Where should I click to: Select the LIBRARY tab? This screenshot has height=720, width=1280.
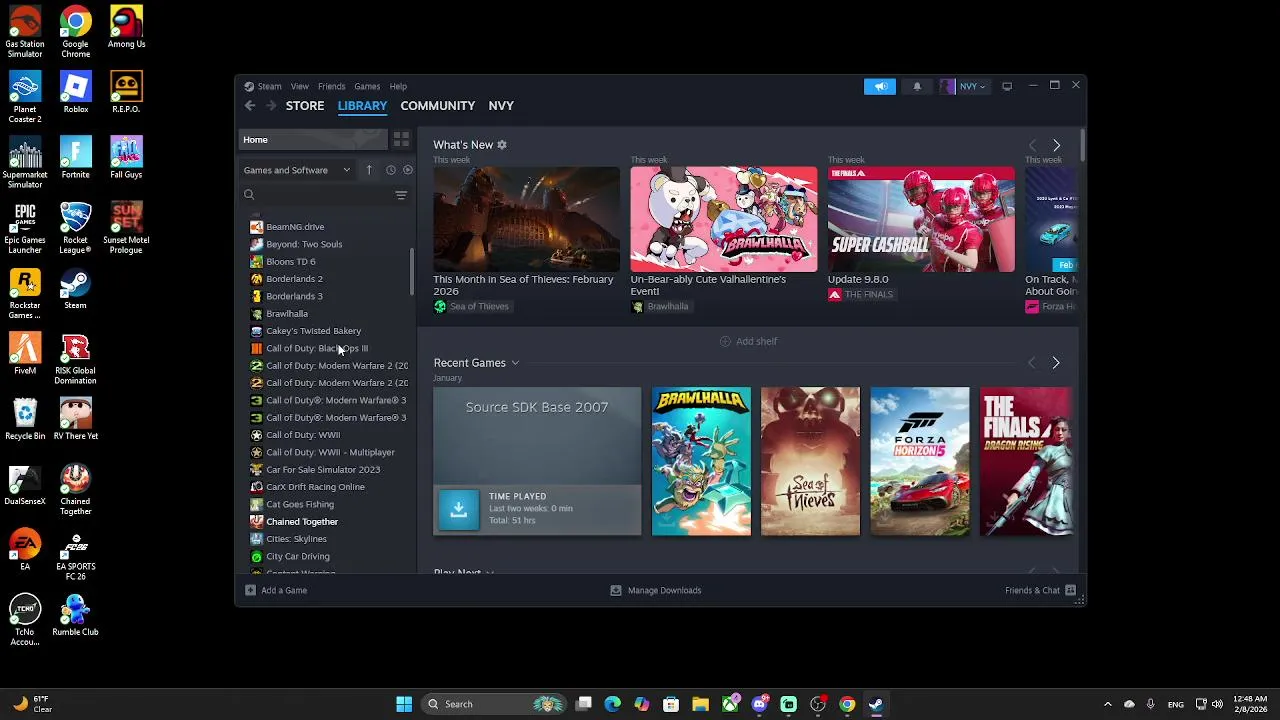362,106
